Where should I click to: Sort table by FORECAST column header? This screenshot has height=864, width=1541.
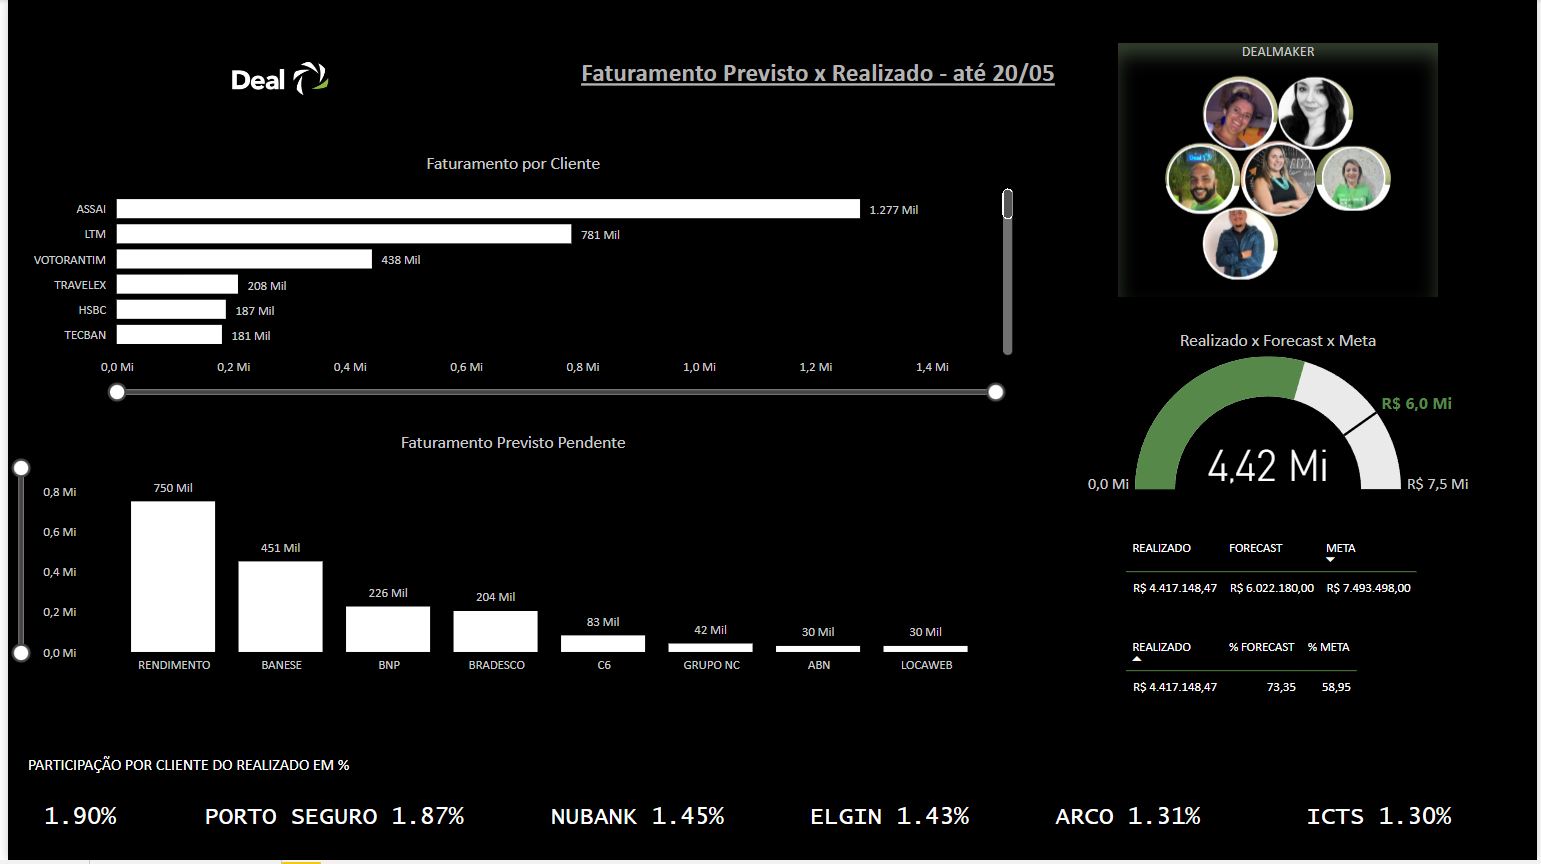tap(1255, 548)
